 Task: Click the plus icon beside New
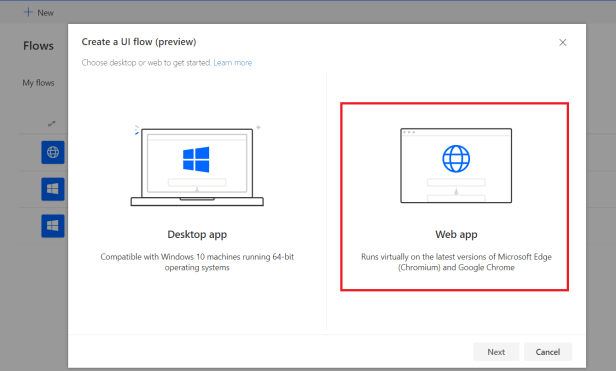[x=28, y=12]
